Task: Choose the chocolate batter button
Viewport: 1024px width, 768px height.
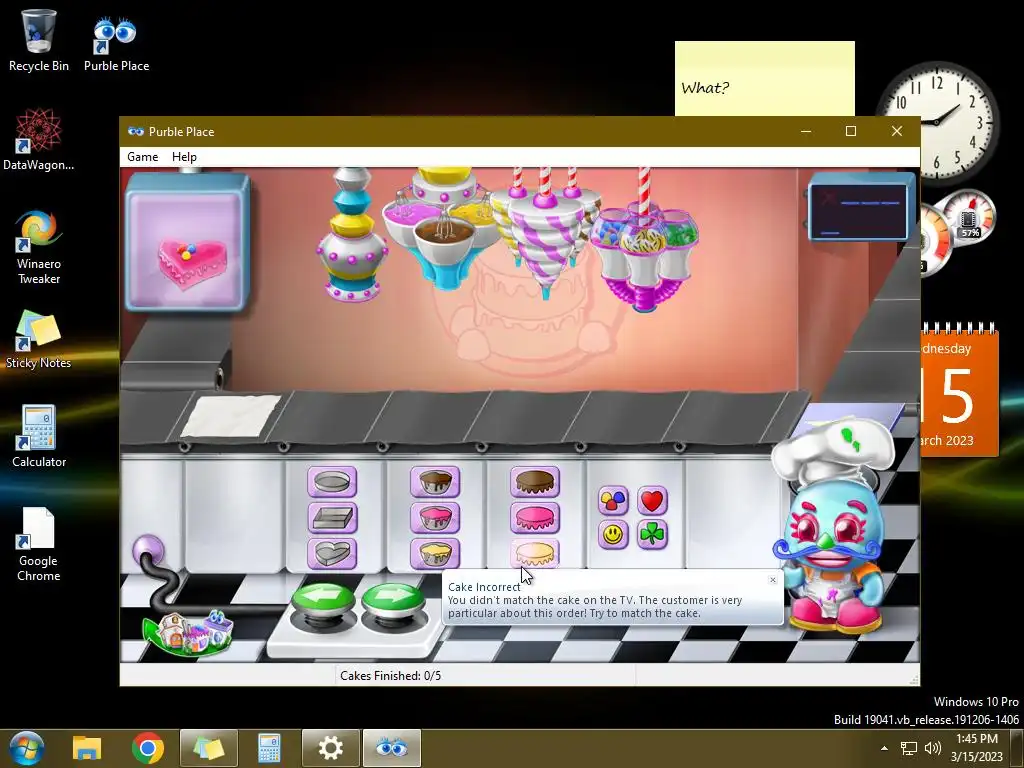Action: coord(435,482)
